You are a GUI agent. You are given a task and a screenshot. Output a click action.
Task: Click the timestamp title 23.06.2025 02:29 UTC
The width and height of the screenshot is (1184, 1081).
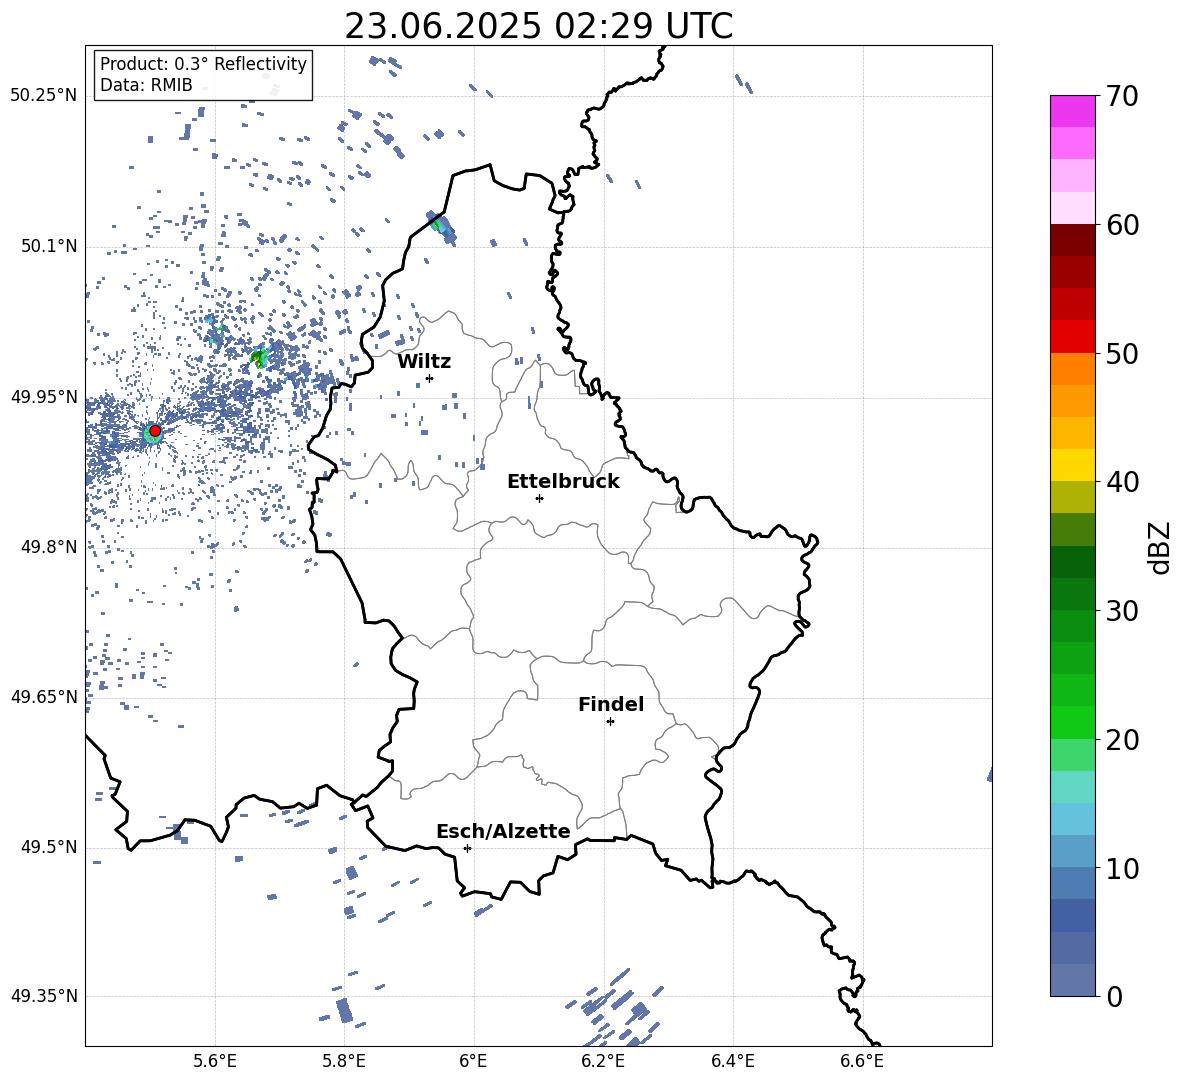[x=538, y=26]
